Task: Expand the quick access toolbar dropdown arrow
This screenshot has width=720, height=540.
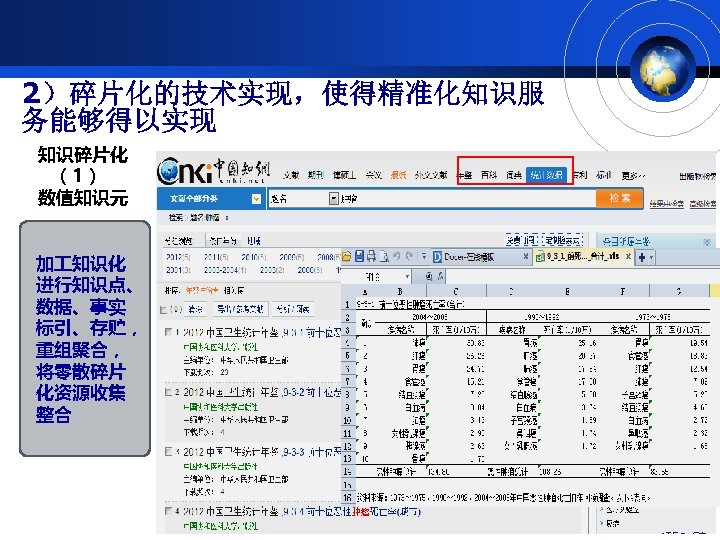Action: (424, 256)
